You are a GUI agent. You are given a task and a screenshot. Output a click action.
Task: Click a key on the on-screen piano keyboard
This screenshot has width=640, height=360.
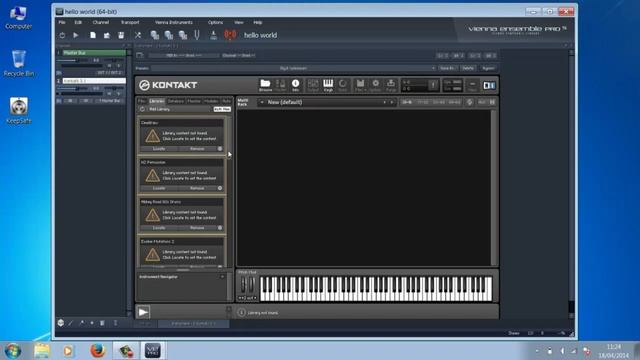(376, 289)
